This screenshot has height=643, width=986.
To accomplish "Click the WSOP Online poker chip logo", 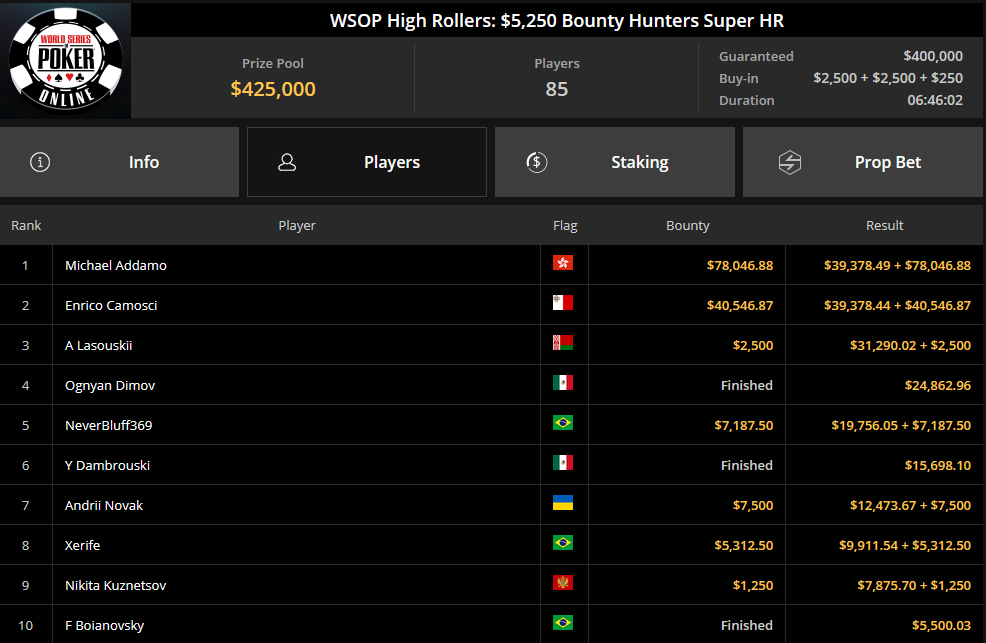I will [66, 59].
